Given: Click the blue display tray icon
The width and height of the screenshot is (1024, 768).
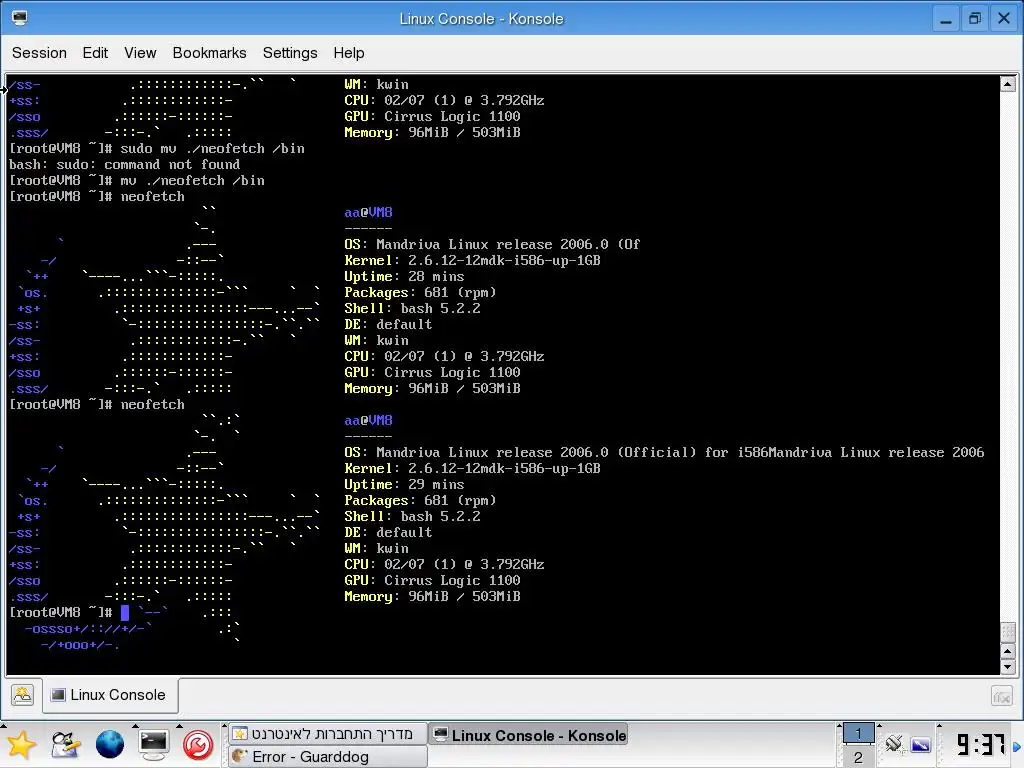Looking at the screenshot, I should [x=920, y=744].
